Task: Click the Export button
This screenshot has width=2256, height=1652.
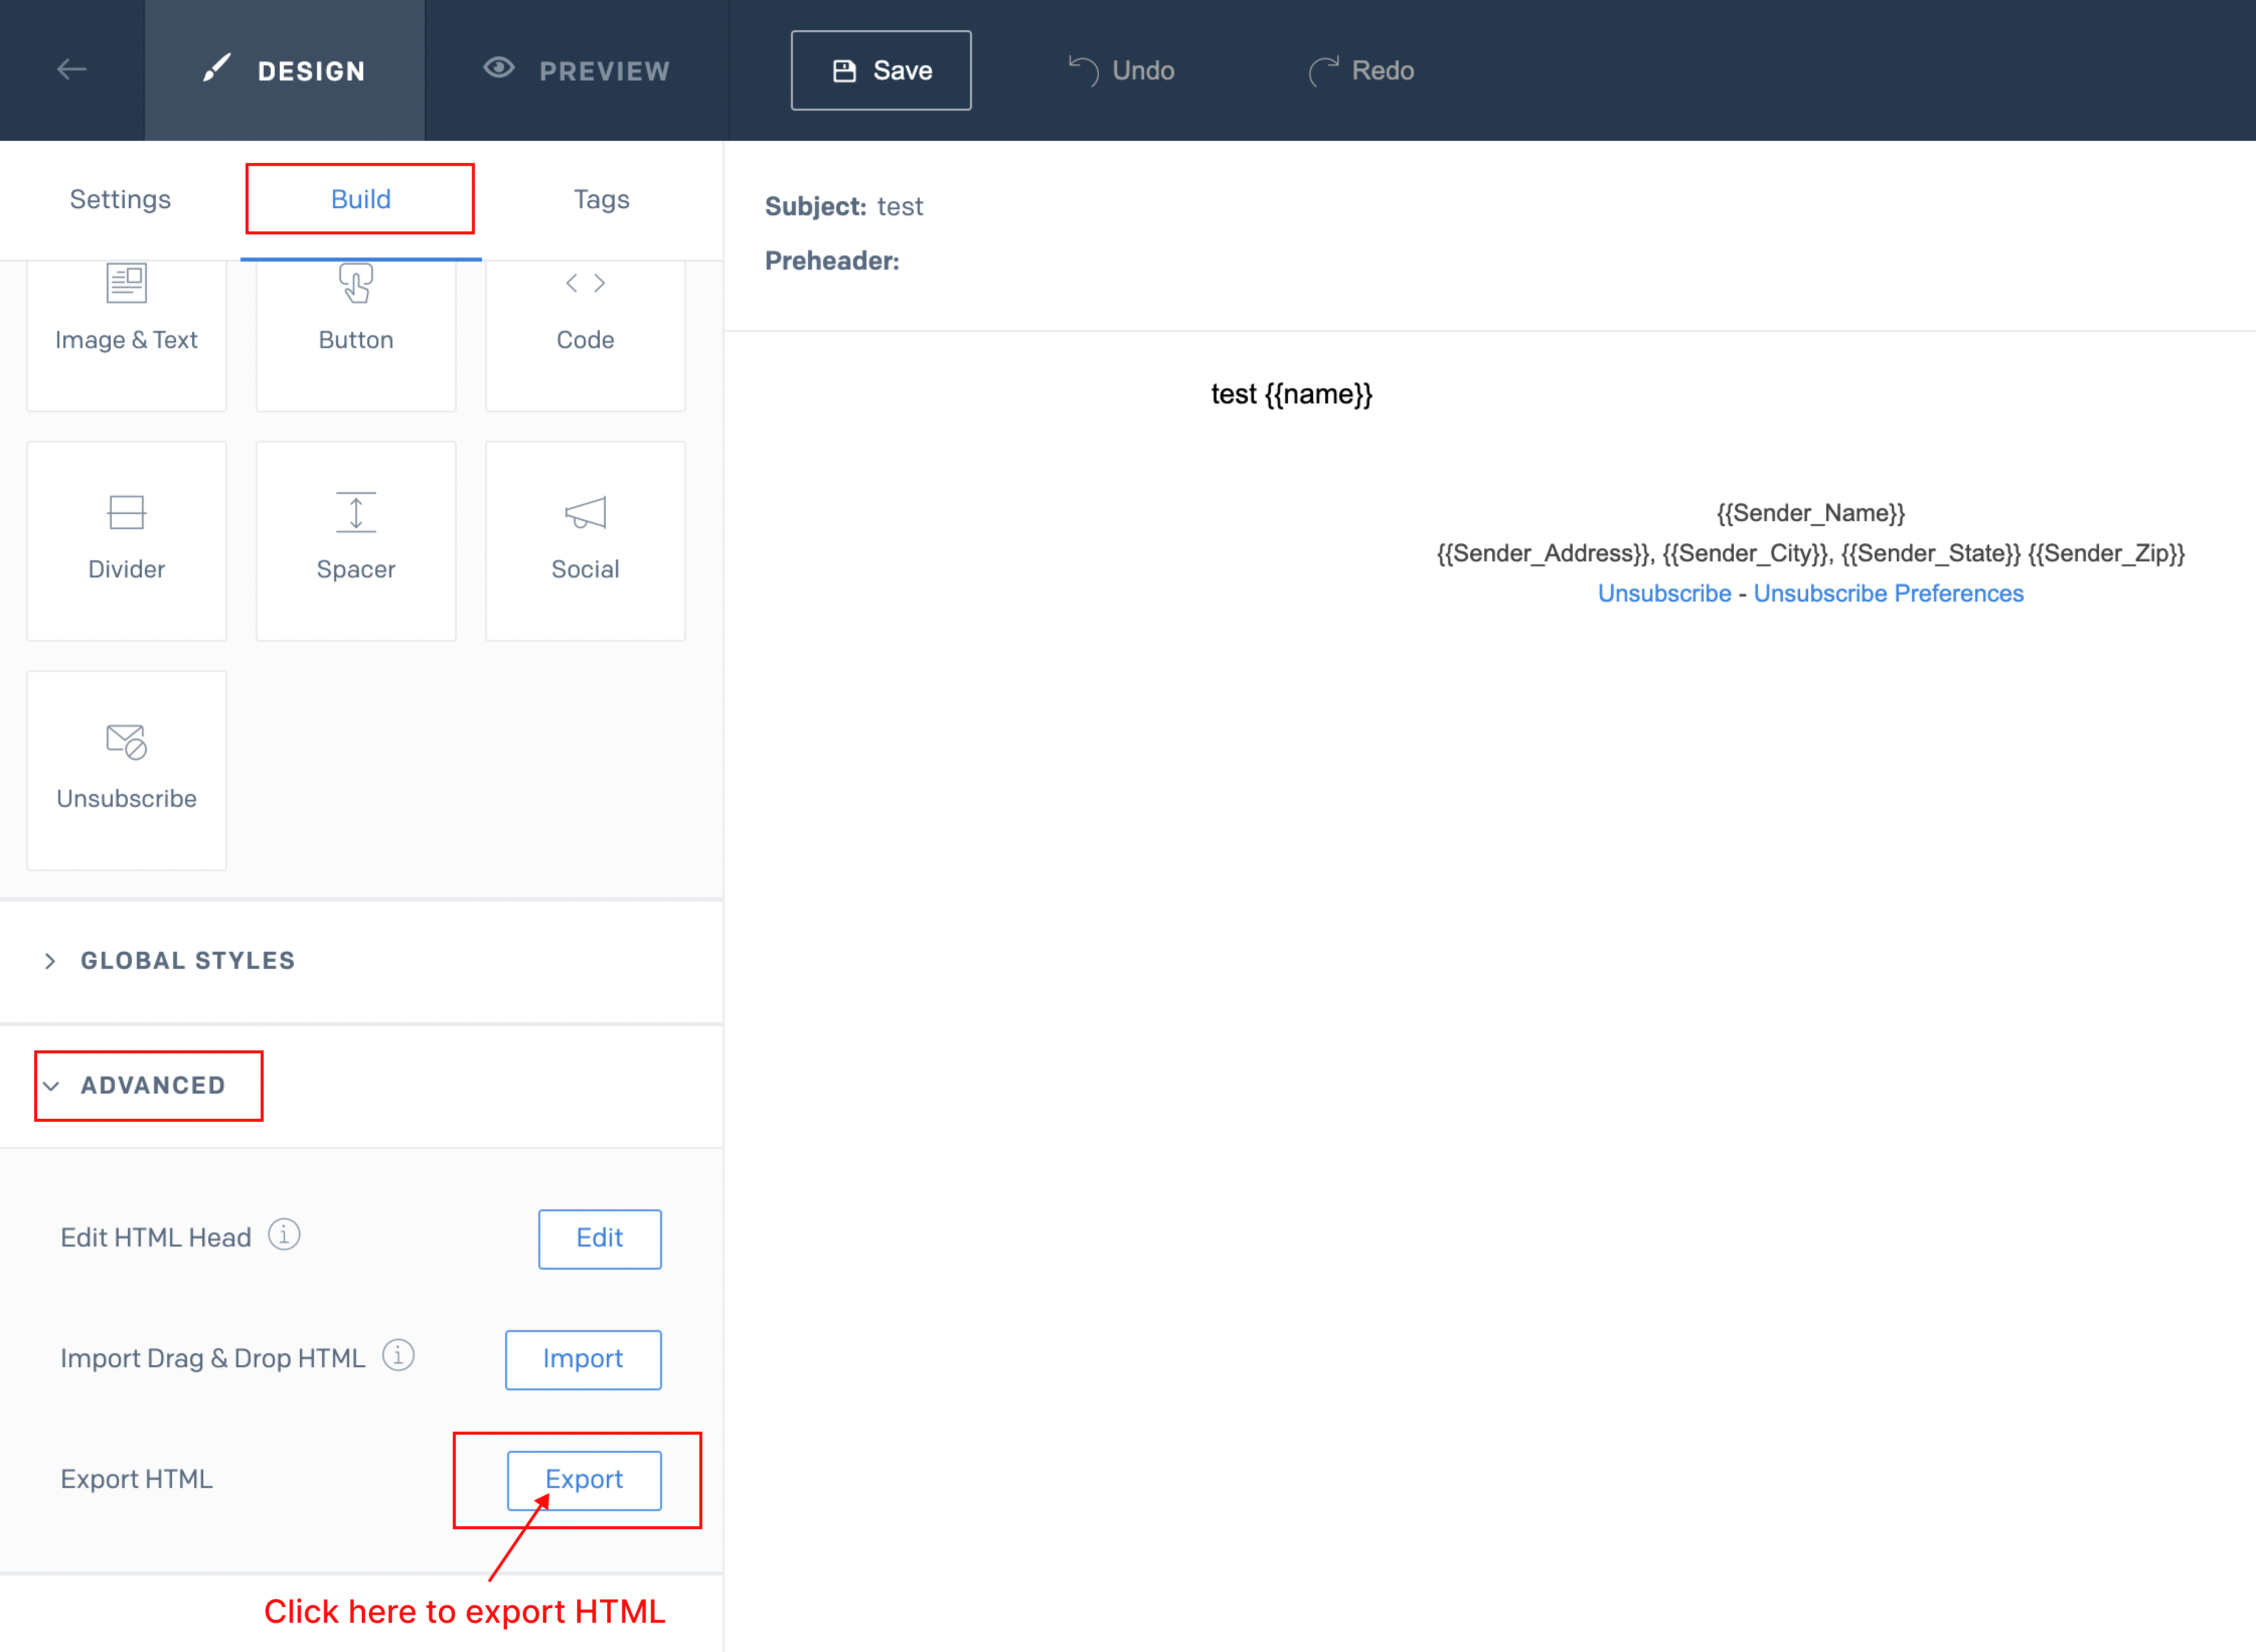Action: click(584, 1480)
